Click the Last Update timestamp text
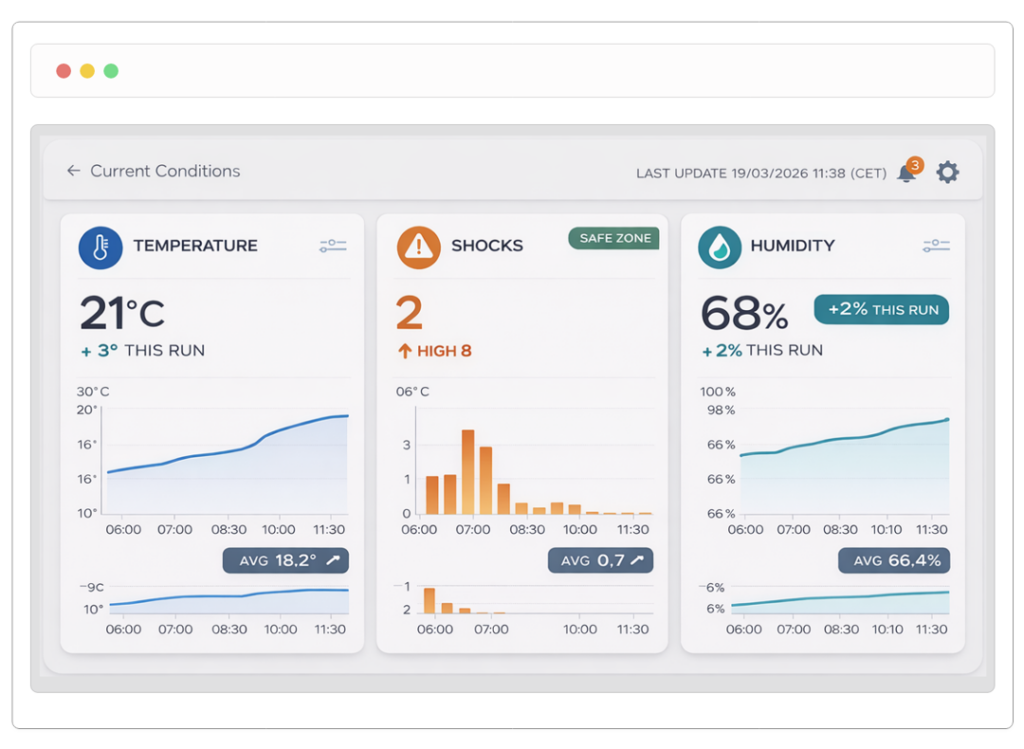Screen dimensions: 1024x749 tap(761, 173)
